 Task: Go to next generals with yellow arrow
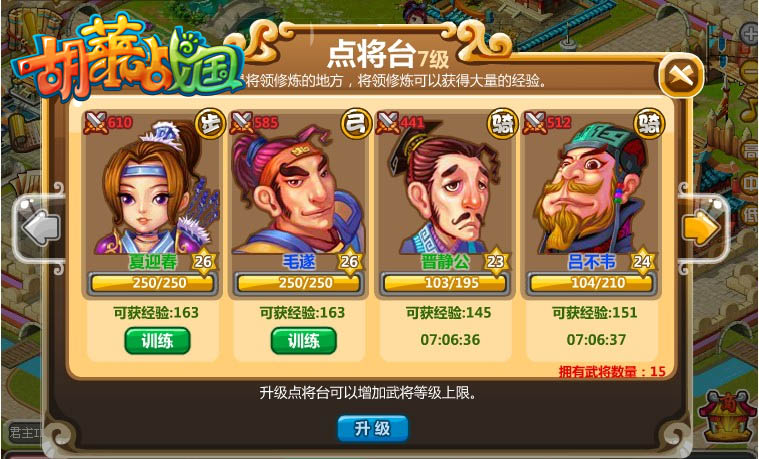(x=701, y=228)
